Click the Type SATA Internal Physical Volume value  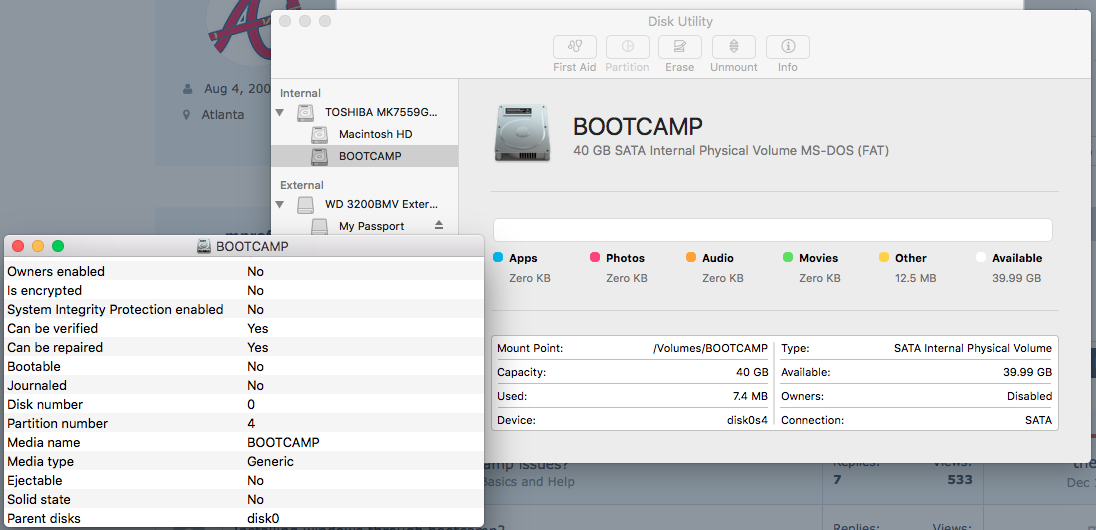point(973,348)
